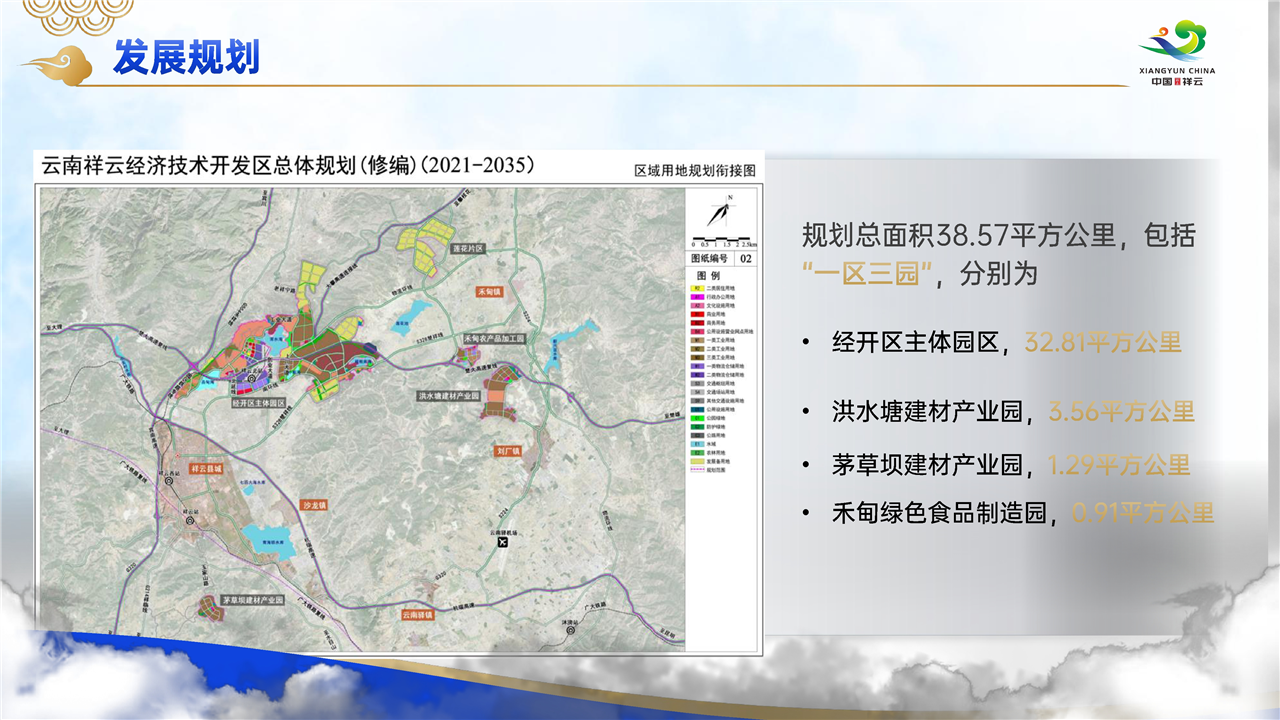Click the north arrow compass on map
1280x720 pixels.
[x=720, y=212]
